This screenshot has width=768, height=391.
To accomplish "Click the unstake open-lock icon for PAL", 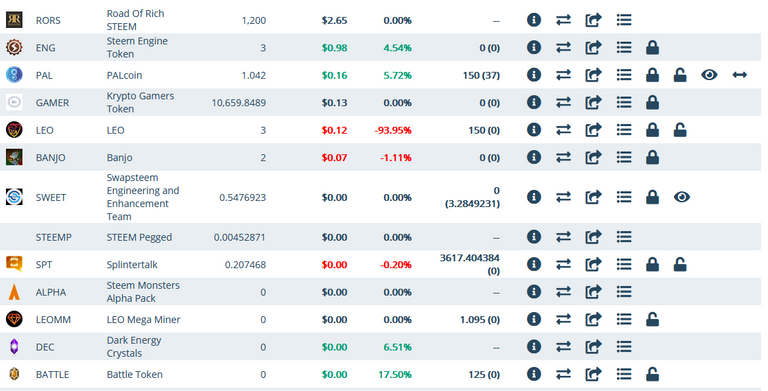I will pyautogui.click(x=680, y=75).
